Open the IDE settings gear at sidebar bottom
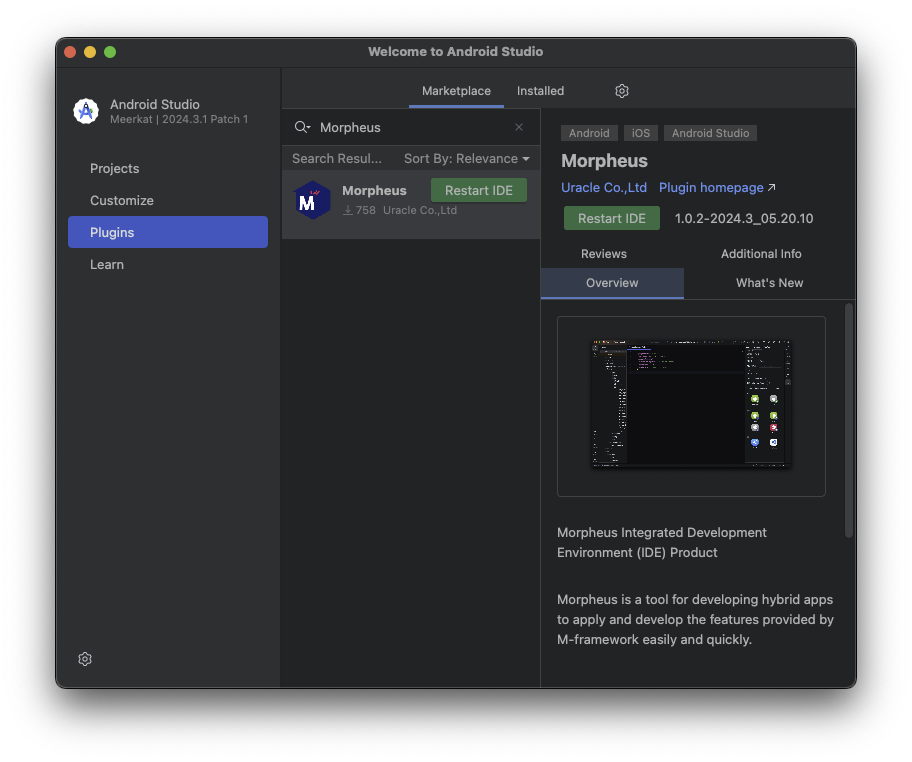912x762 pixels. [85, 658]
